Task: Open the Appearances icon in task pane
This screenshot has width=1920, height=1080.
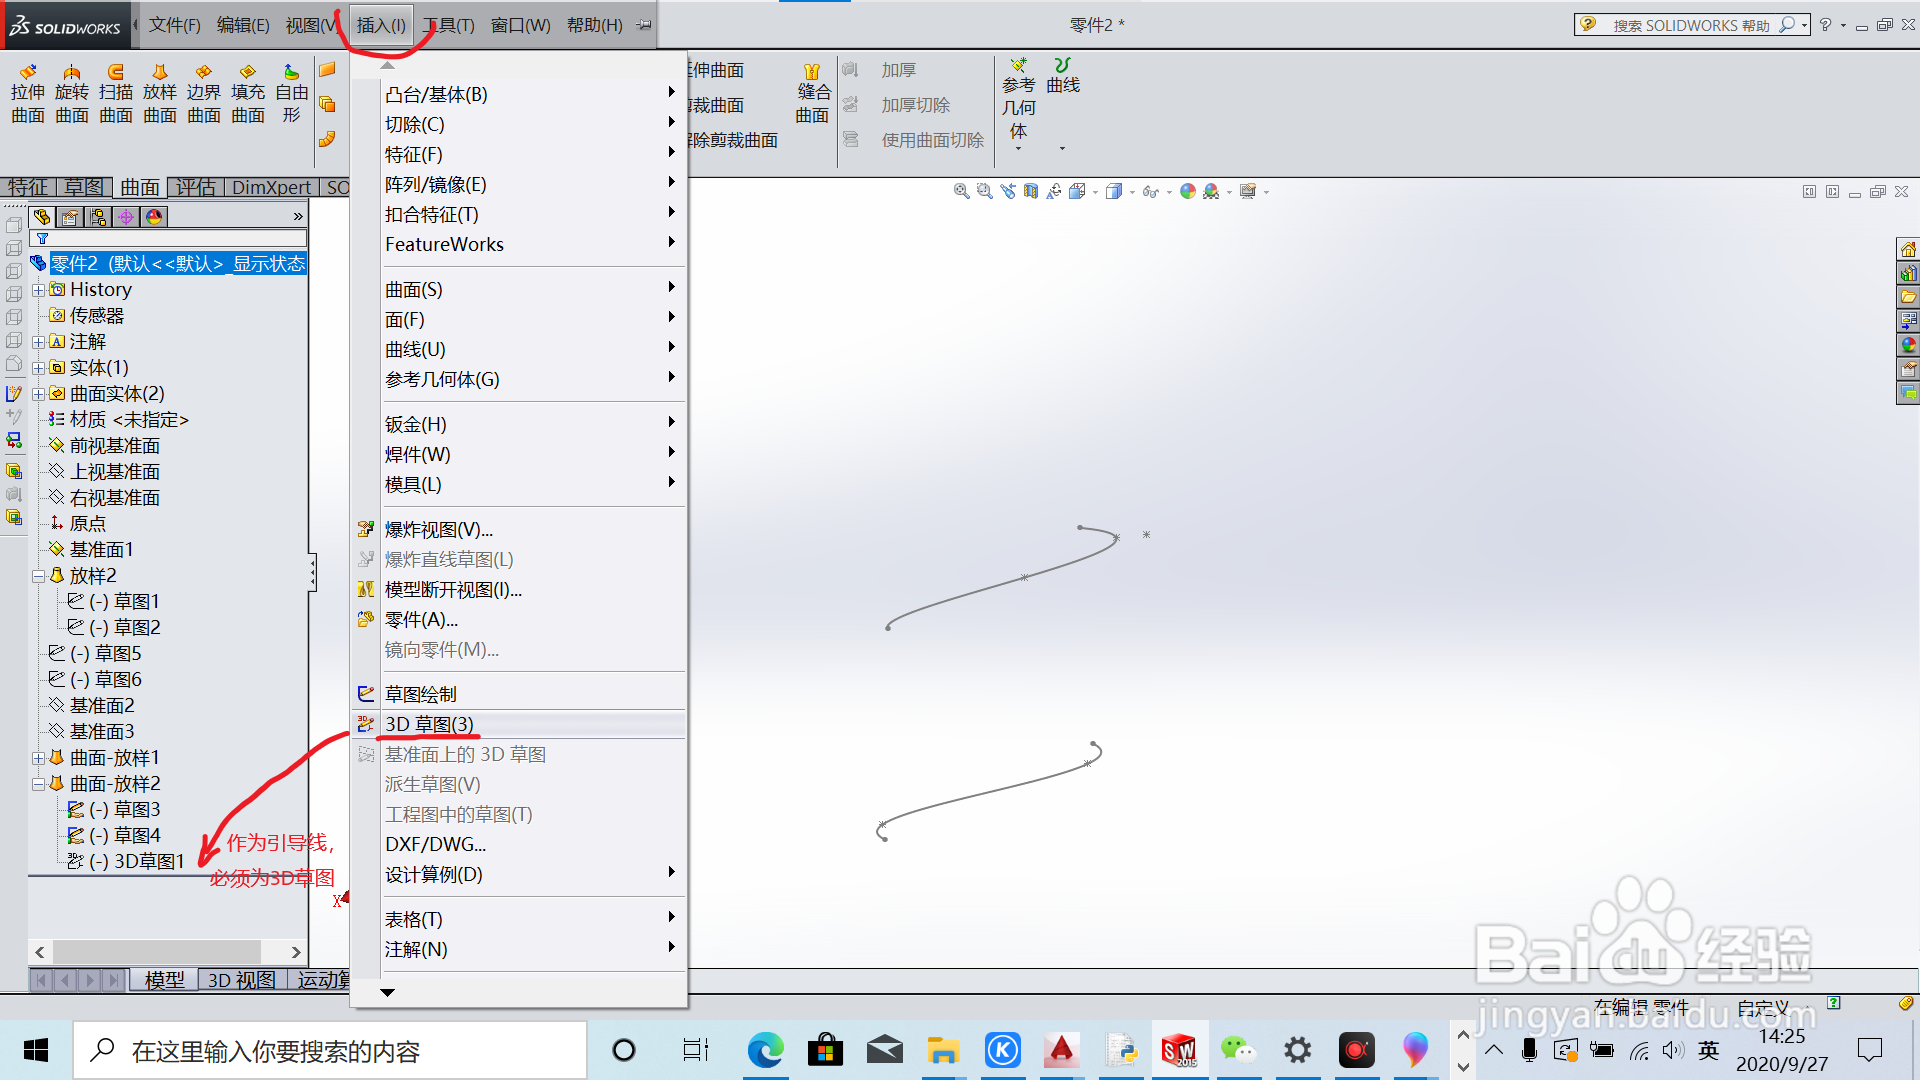Action: [x=1908, y=345]
